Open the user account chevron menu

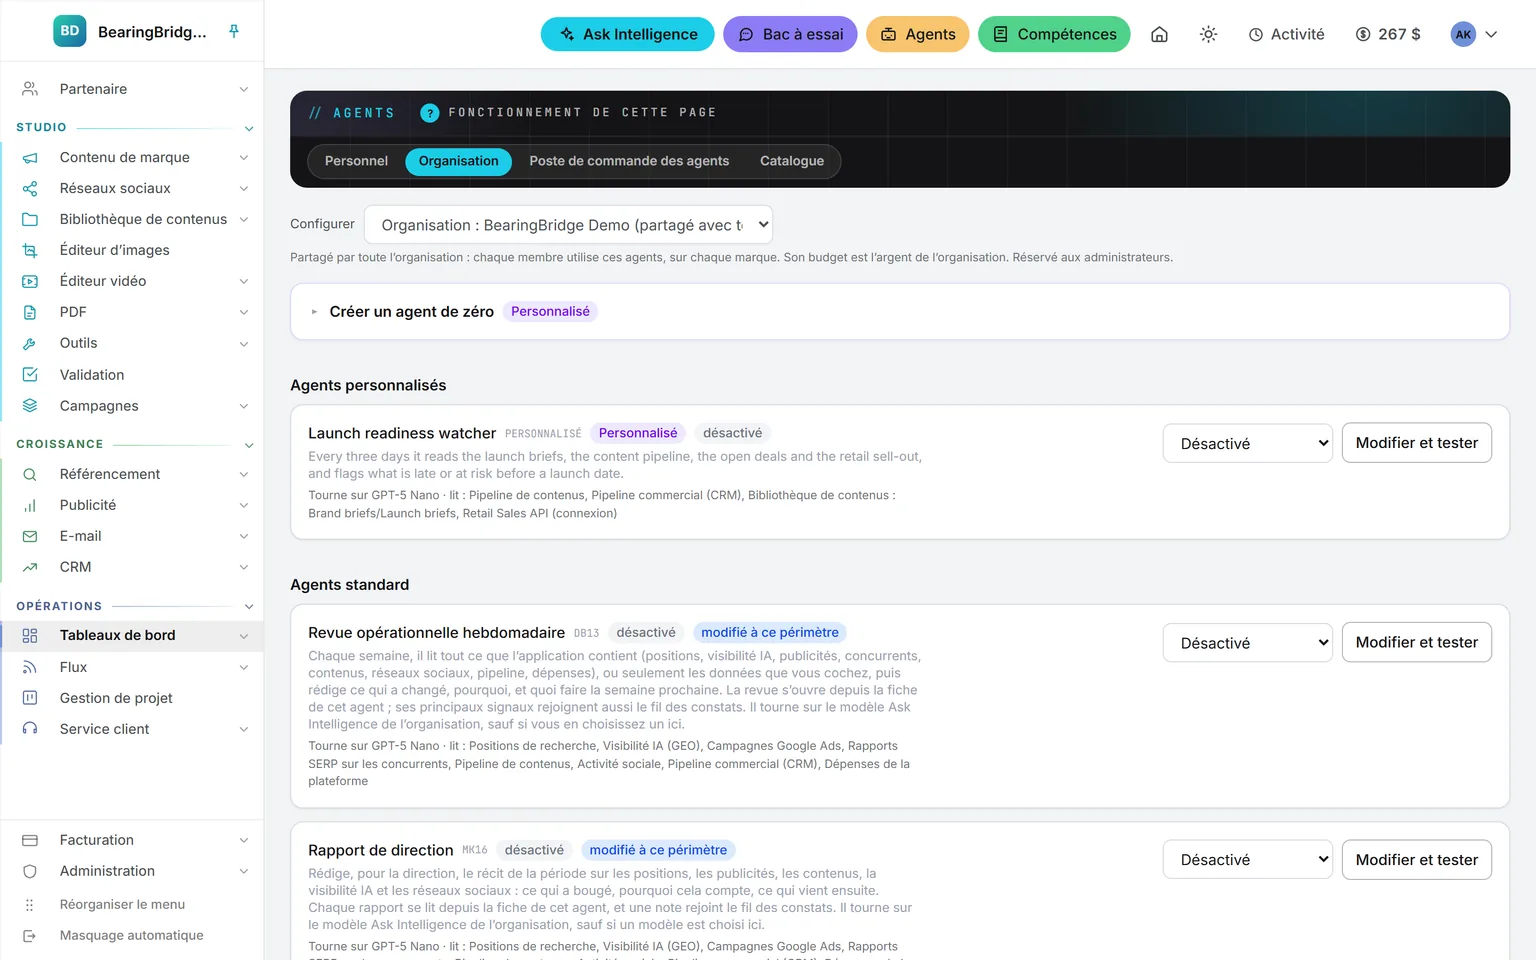1491,34
